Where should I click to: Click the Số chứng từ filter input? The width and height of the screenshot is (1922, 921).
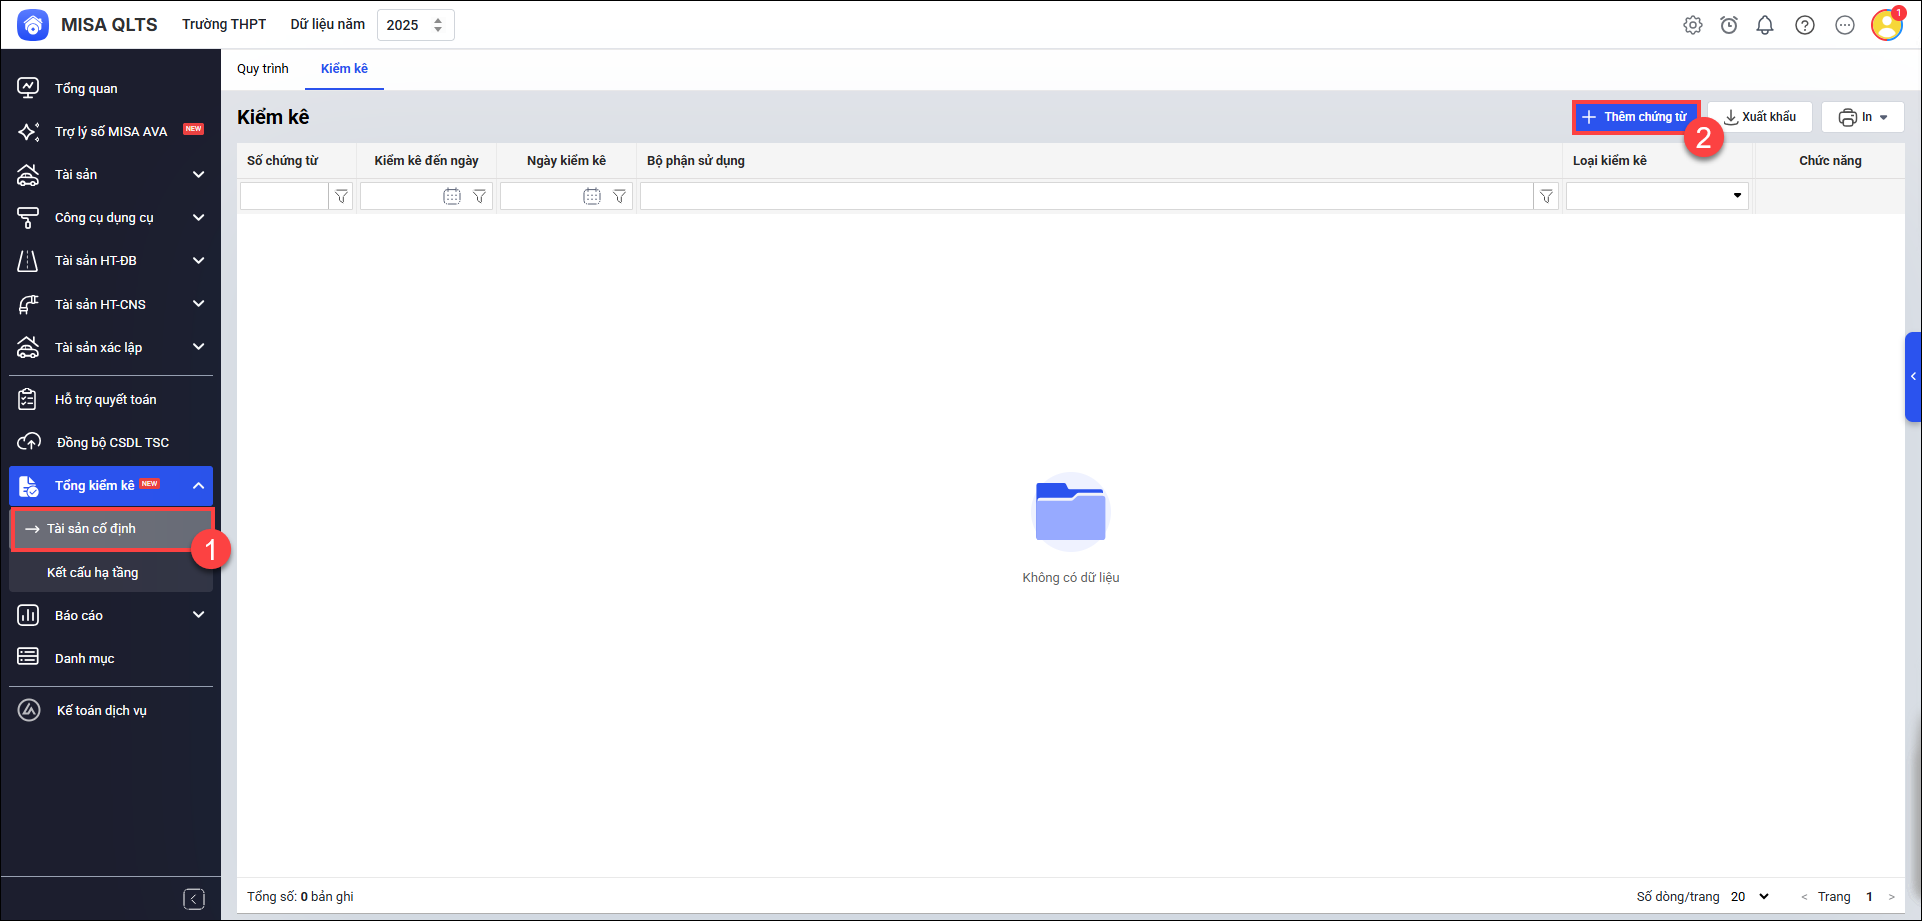click(x=284, y=197)
